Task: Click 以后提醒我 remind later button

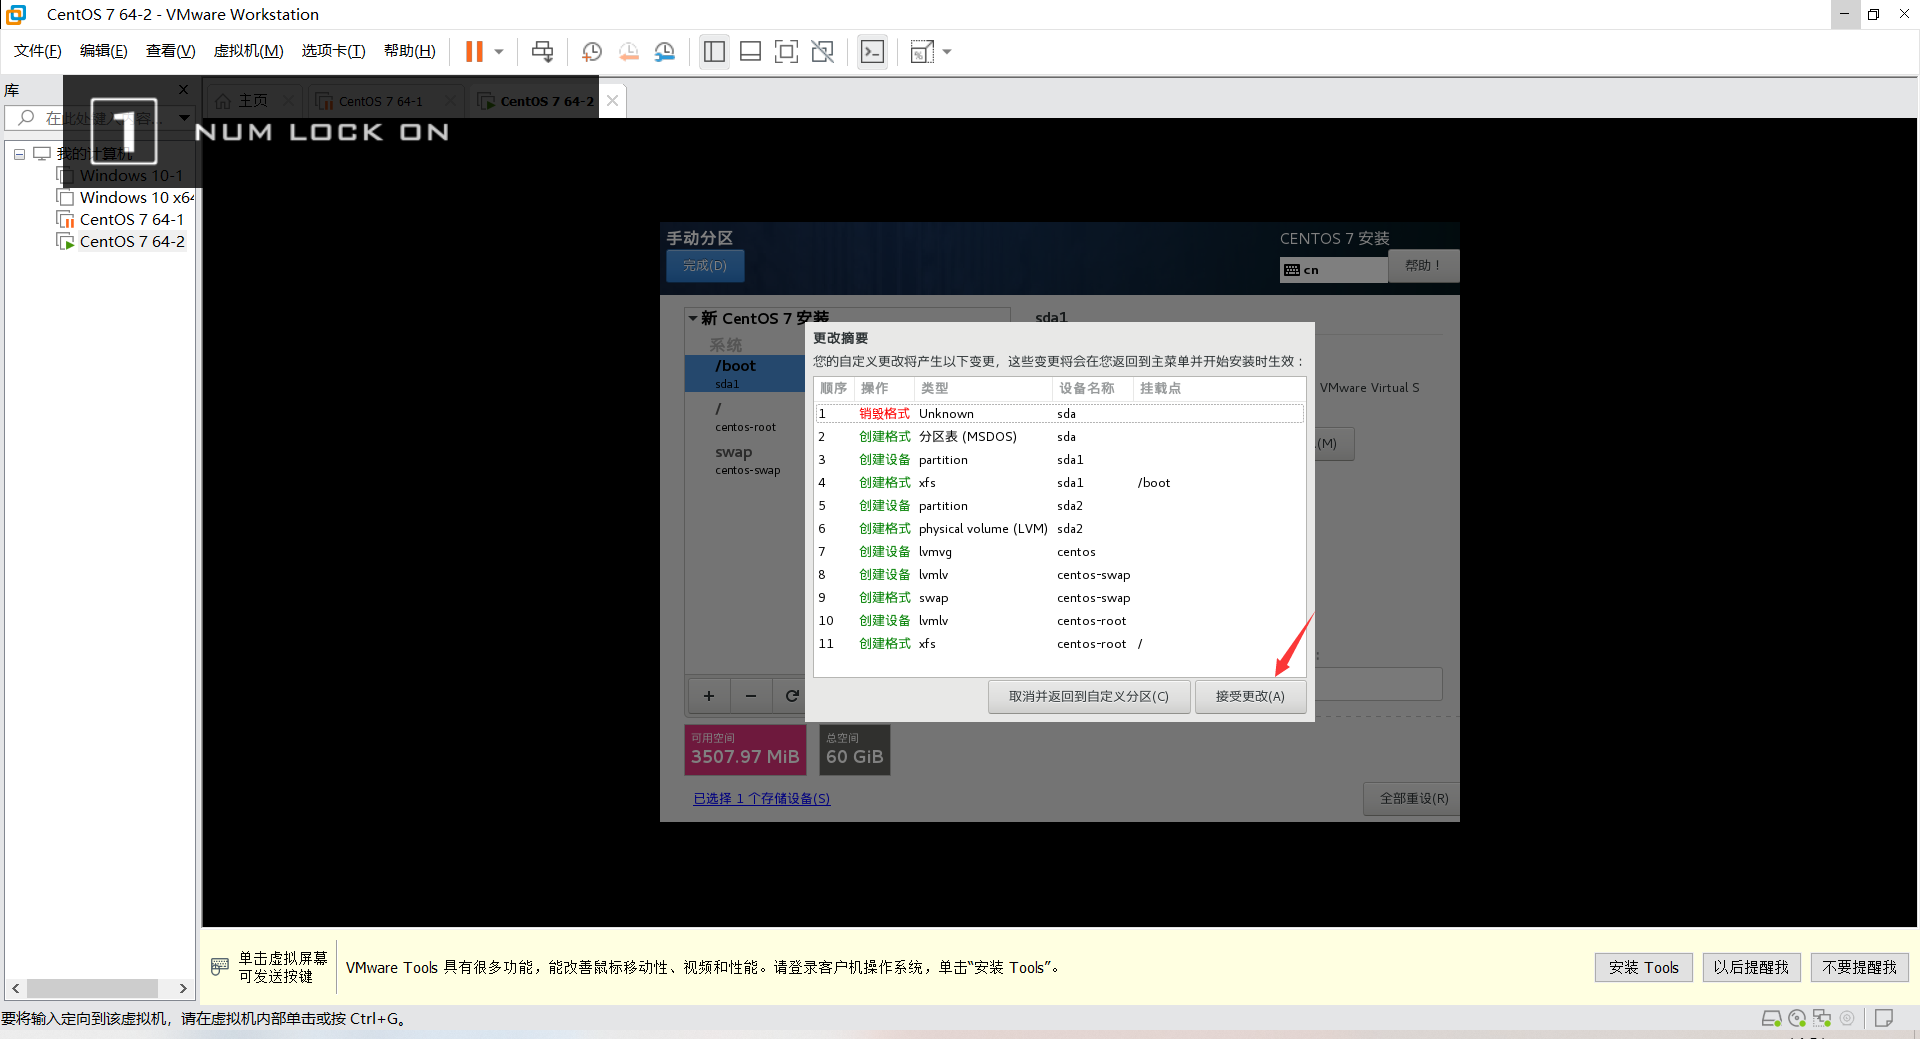Action: point(1751,968)
